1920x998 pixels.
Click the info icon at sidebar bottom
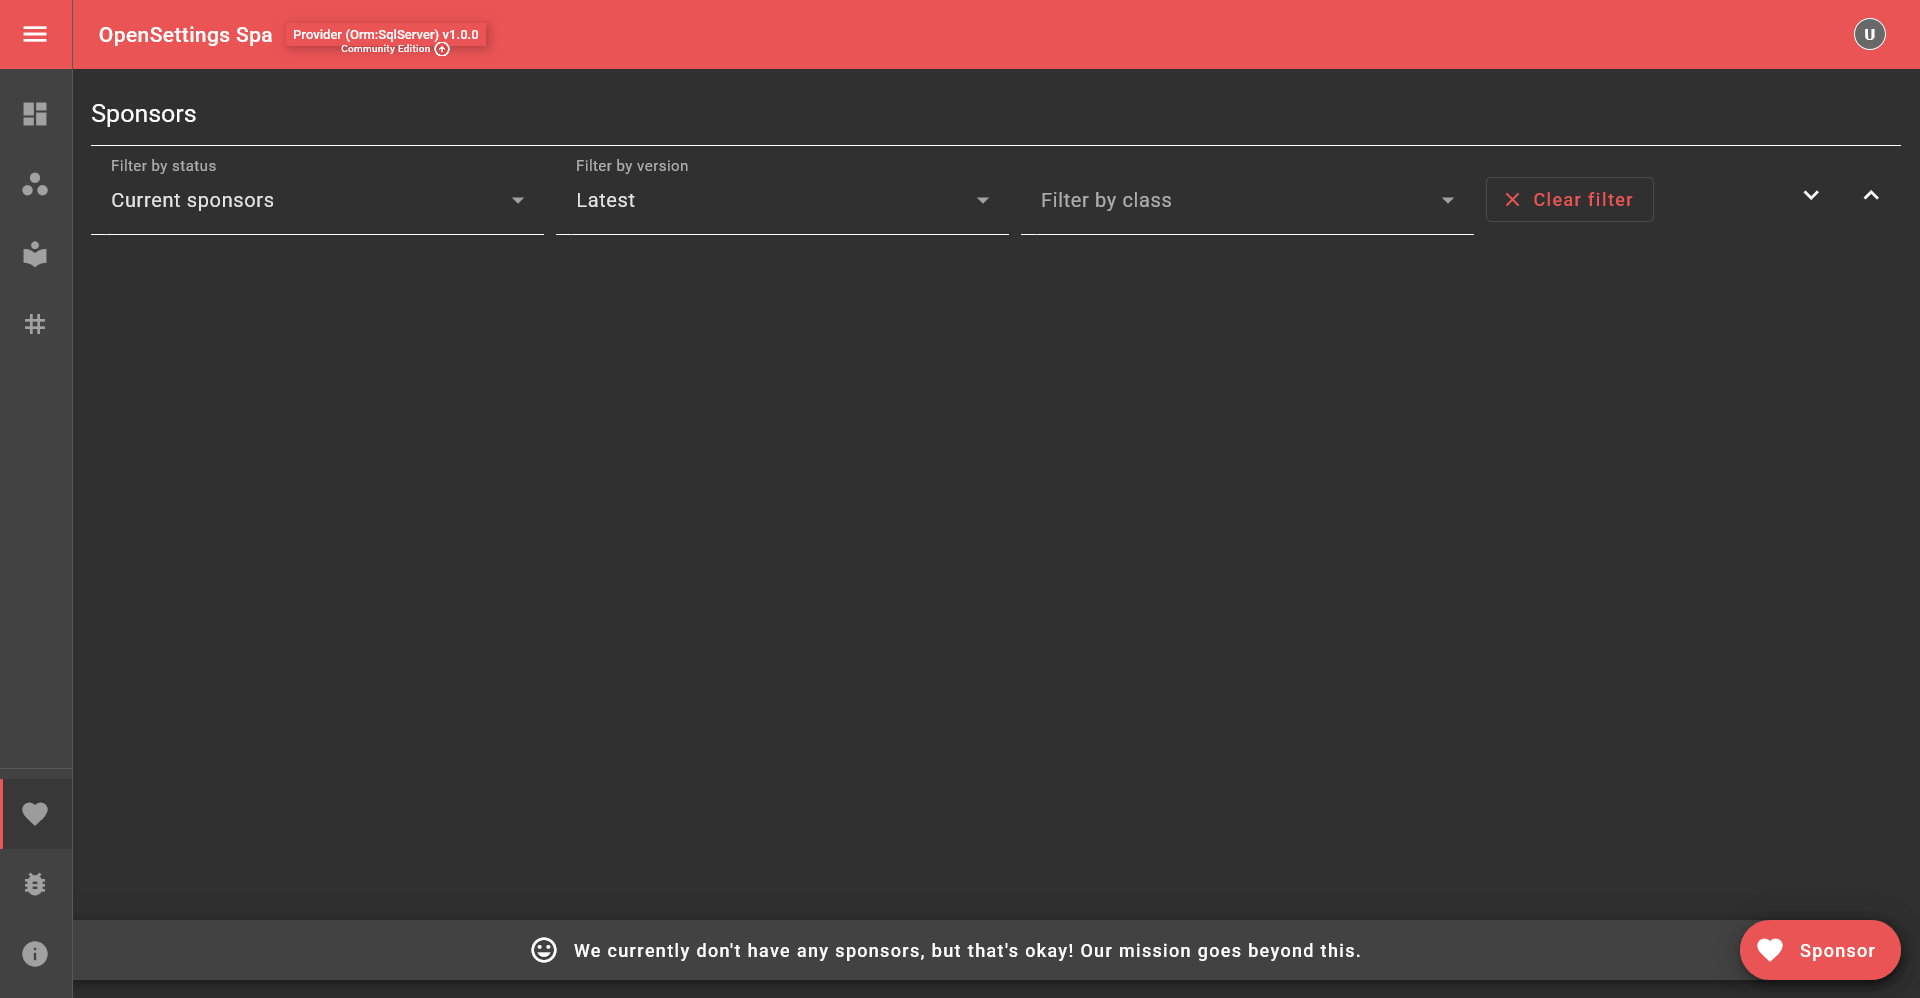[x=35, y=953]
